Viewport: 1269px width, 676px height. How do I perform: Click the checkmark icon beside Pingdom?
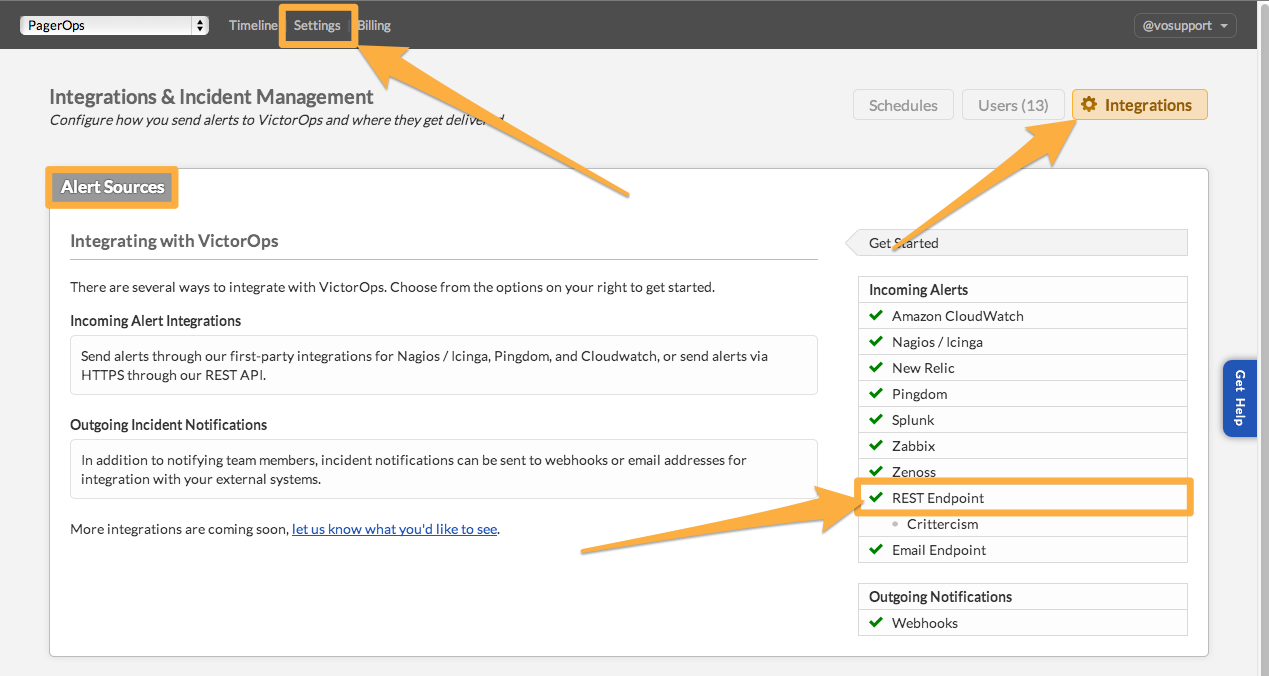click(x=876, y=393)
